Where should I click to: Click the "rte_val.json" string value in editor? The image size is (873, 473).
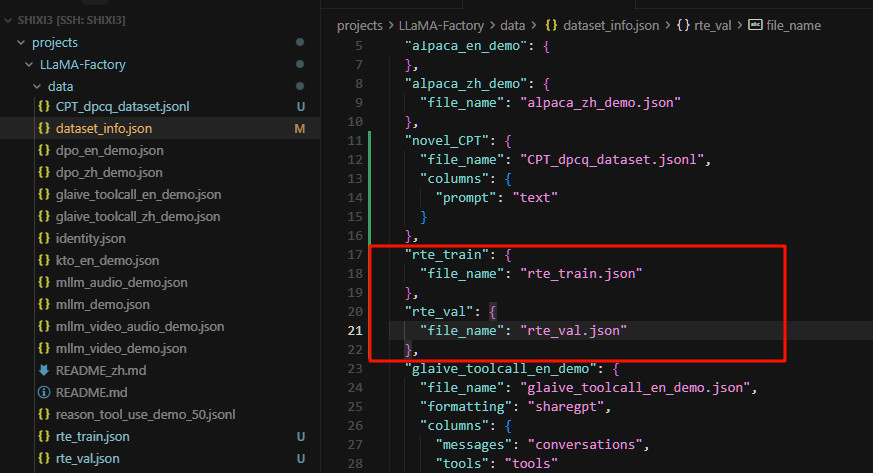click(573, 330)
